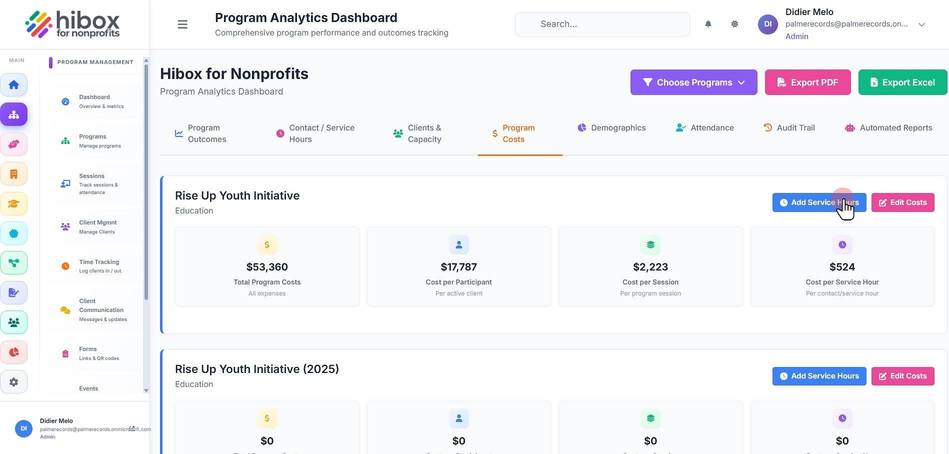The width and height of the screenshot is (949, 454).
Task: Expand the user account chevron
Action: click(922, 25)
